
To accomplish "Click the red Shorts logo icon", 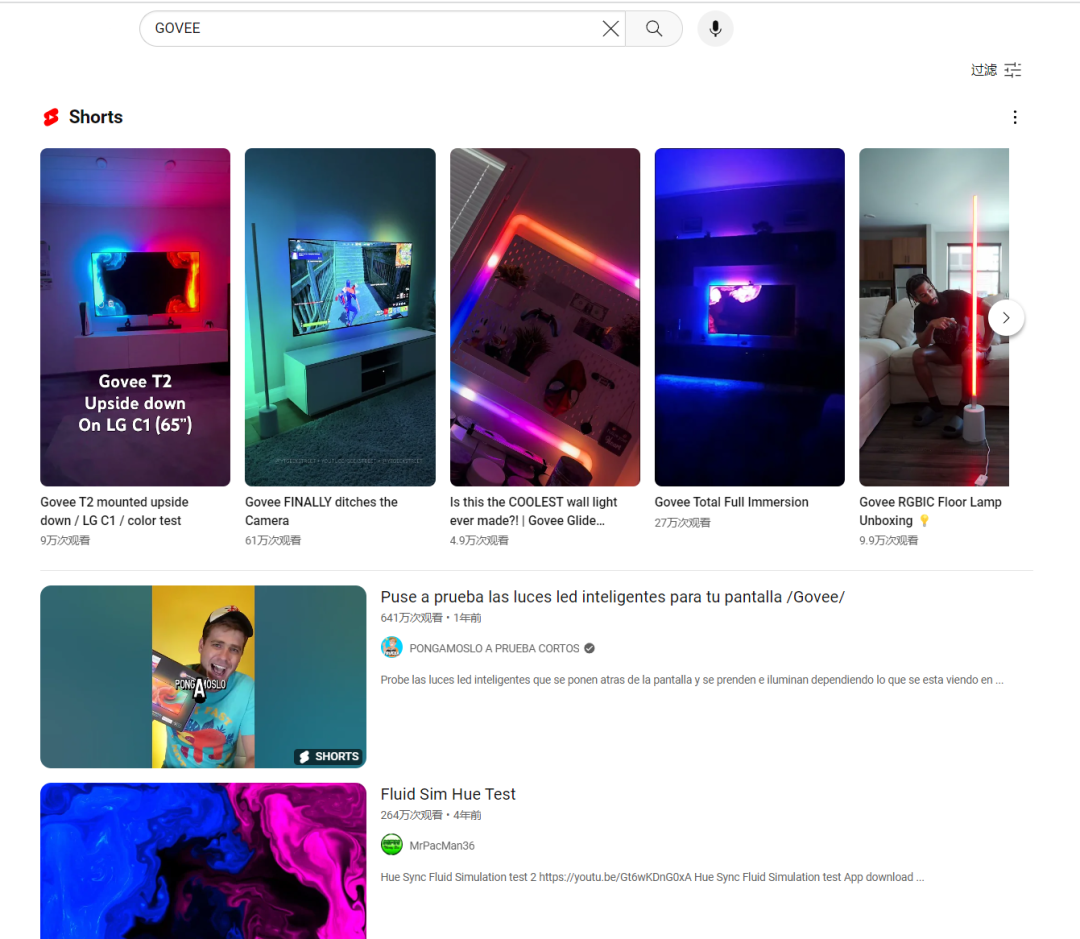I will point(51,117).
